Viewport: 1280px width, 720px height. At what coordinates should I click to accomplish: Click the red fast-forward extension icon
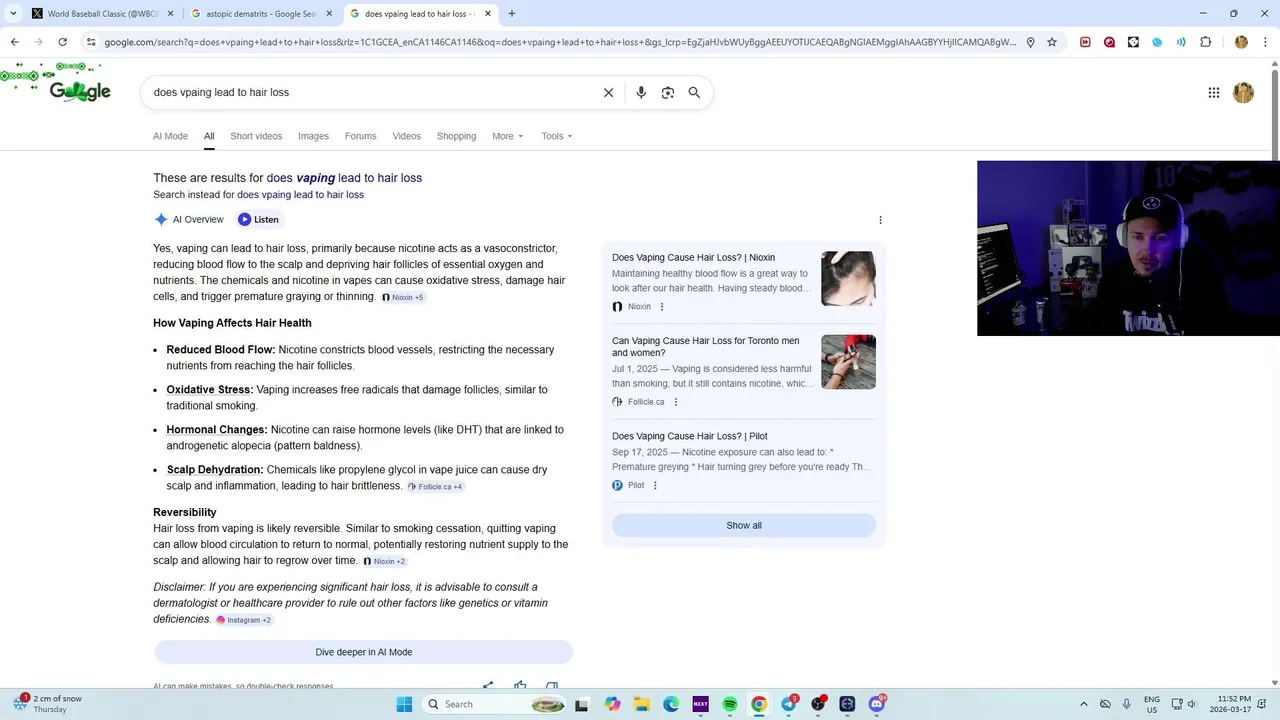(x=1085, y=42)
